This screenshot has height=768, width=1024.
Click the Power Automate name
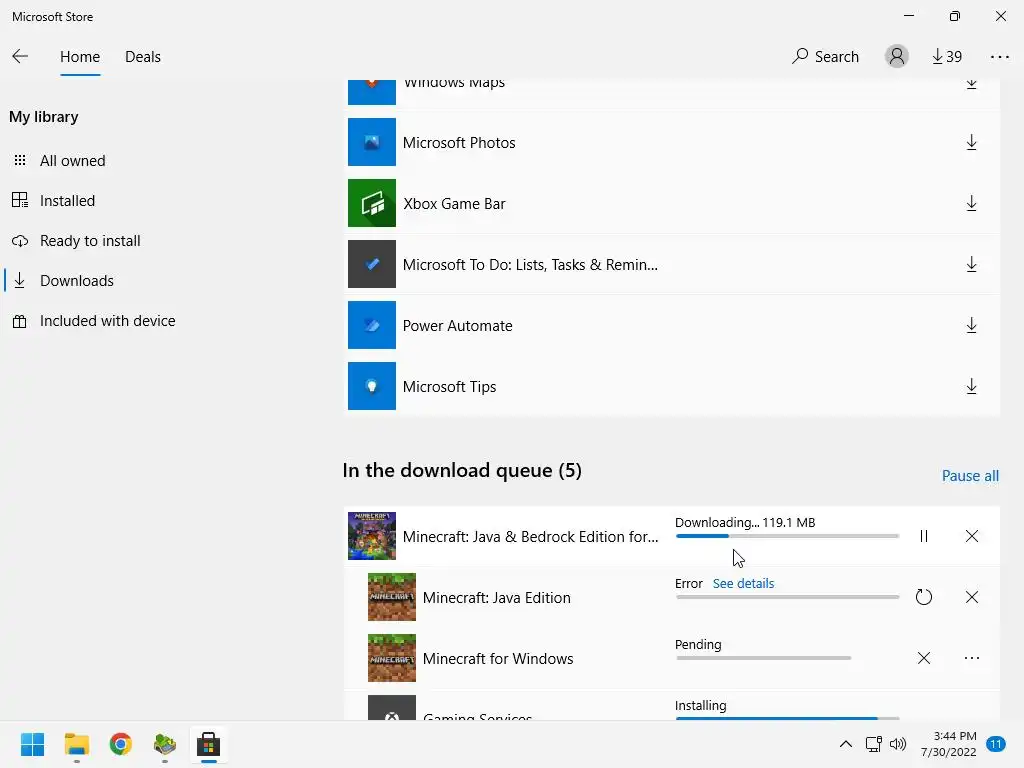pyautogui.click(x=458, y=325)
